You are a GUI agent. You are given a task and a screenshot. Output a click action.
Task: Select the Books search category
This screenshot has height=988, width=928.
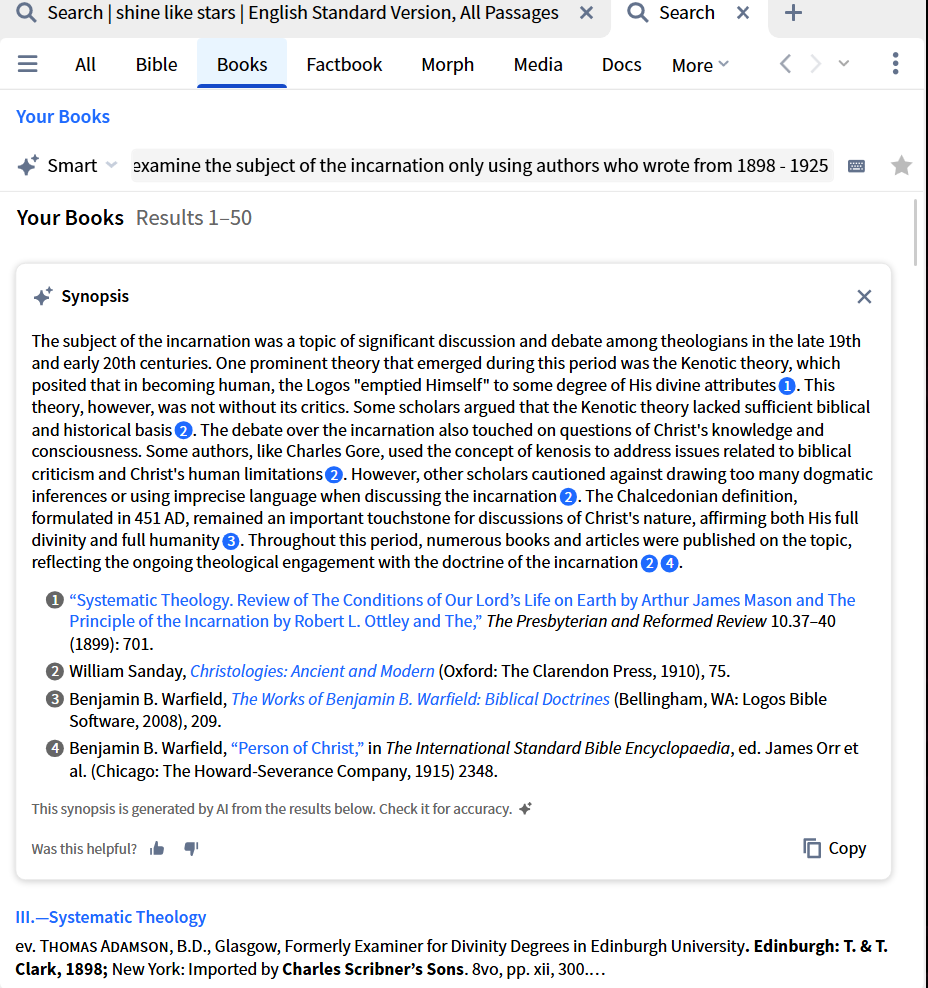[x=242, y=64]
